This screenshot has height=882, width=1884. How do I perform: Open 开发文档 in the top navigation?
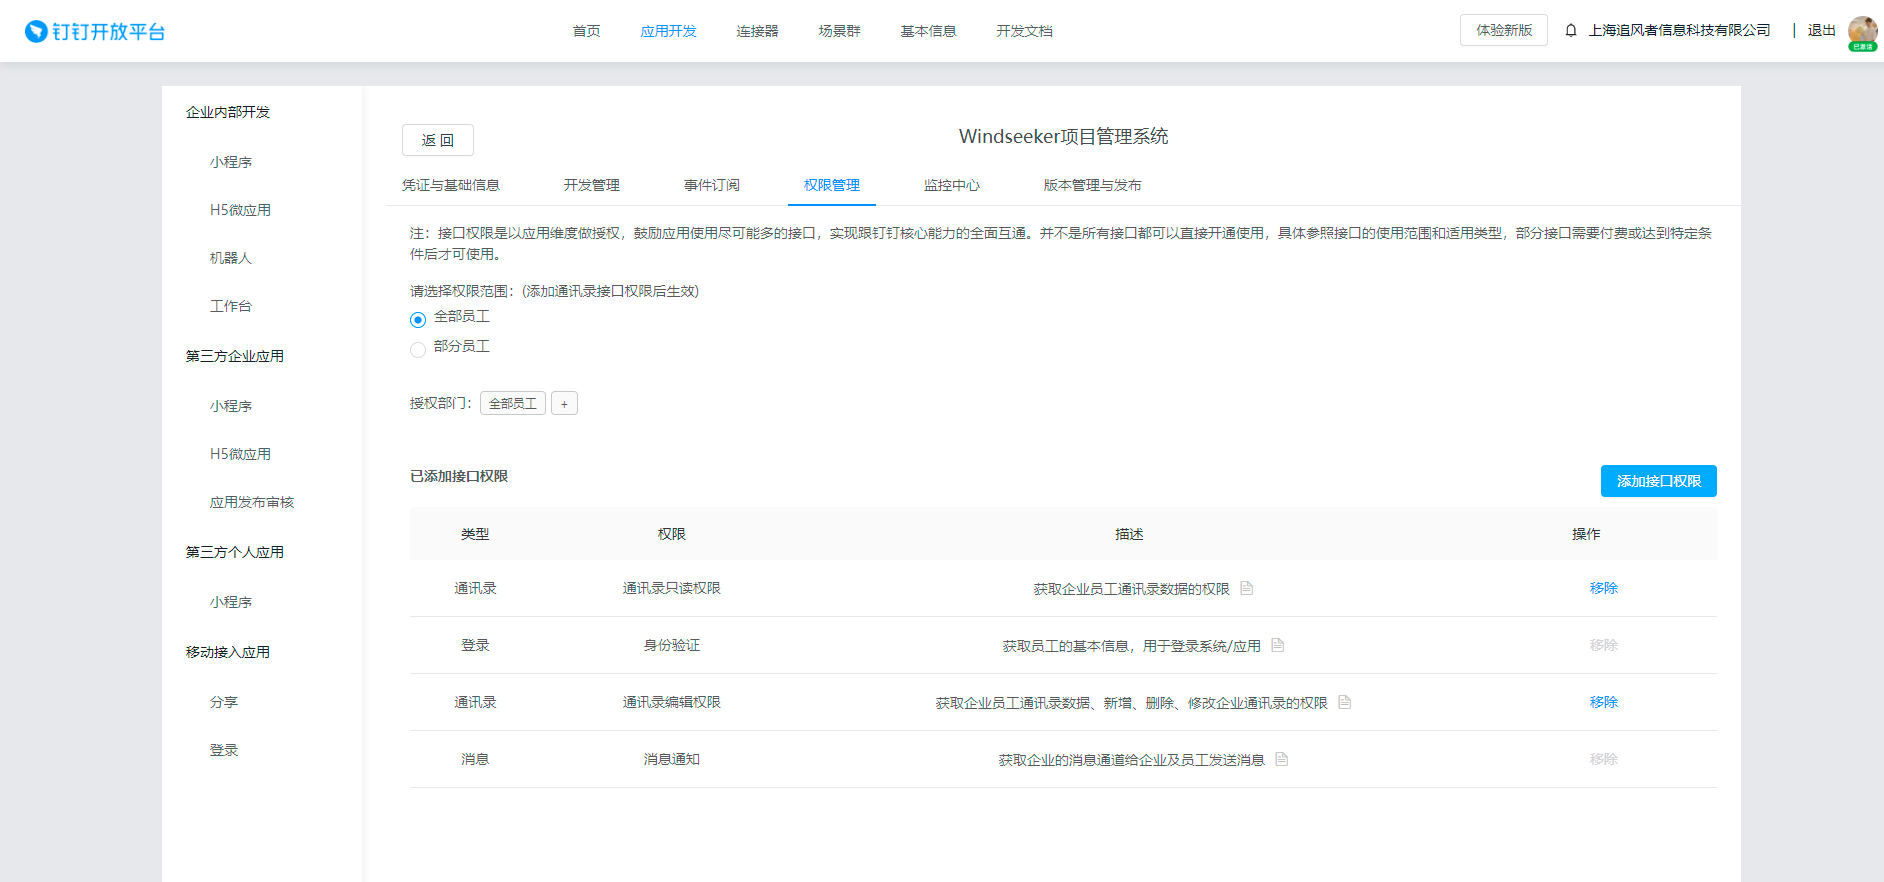coord(1024,31)
